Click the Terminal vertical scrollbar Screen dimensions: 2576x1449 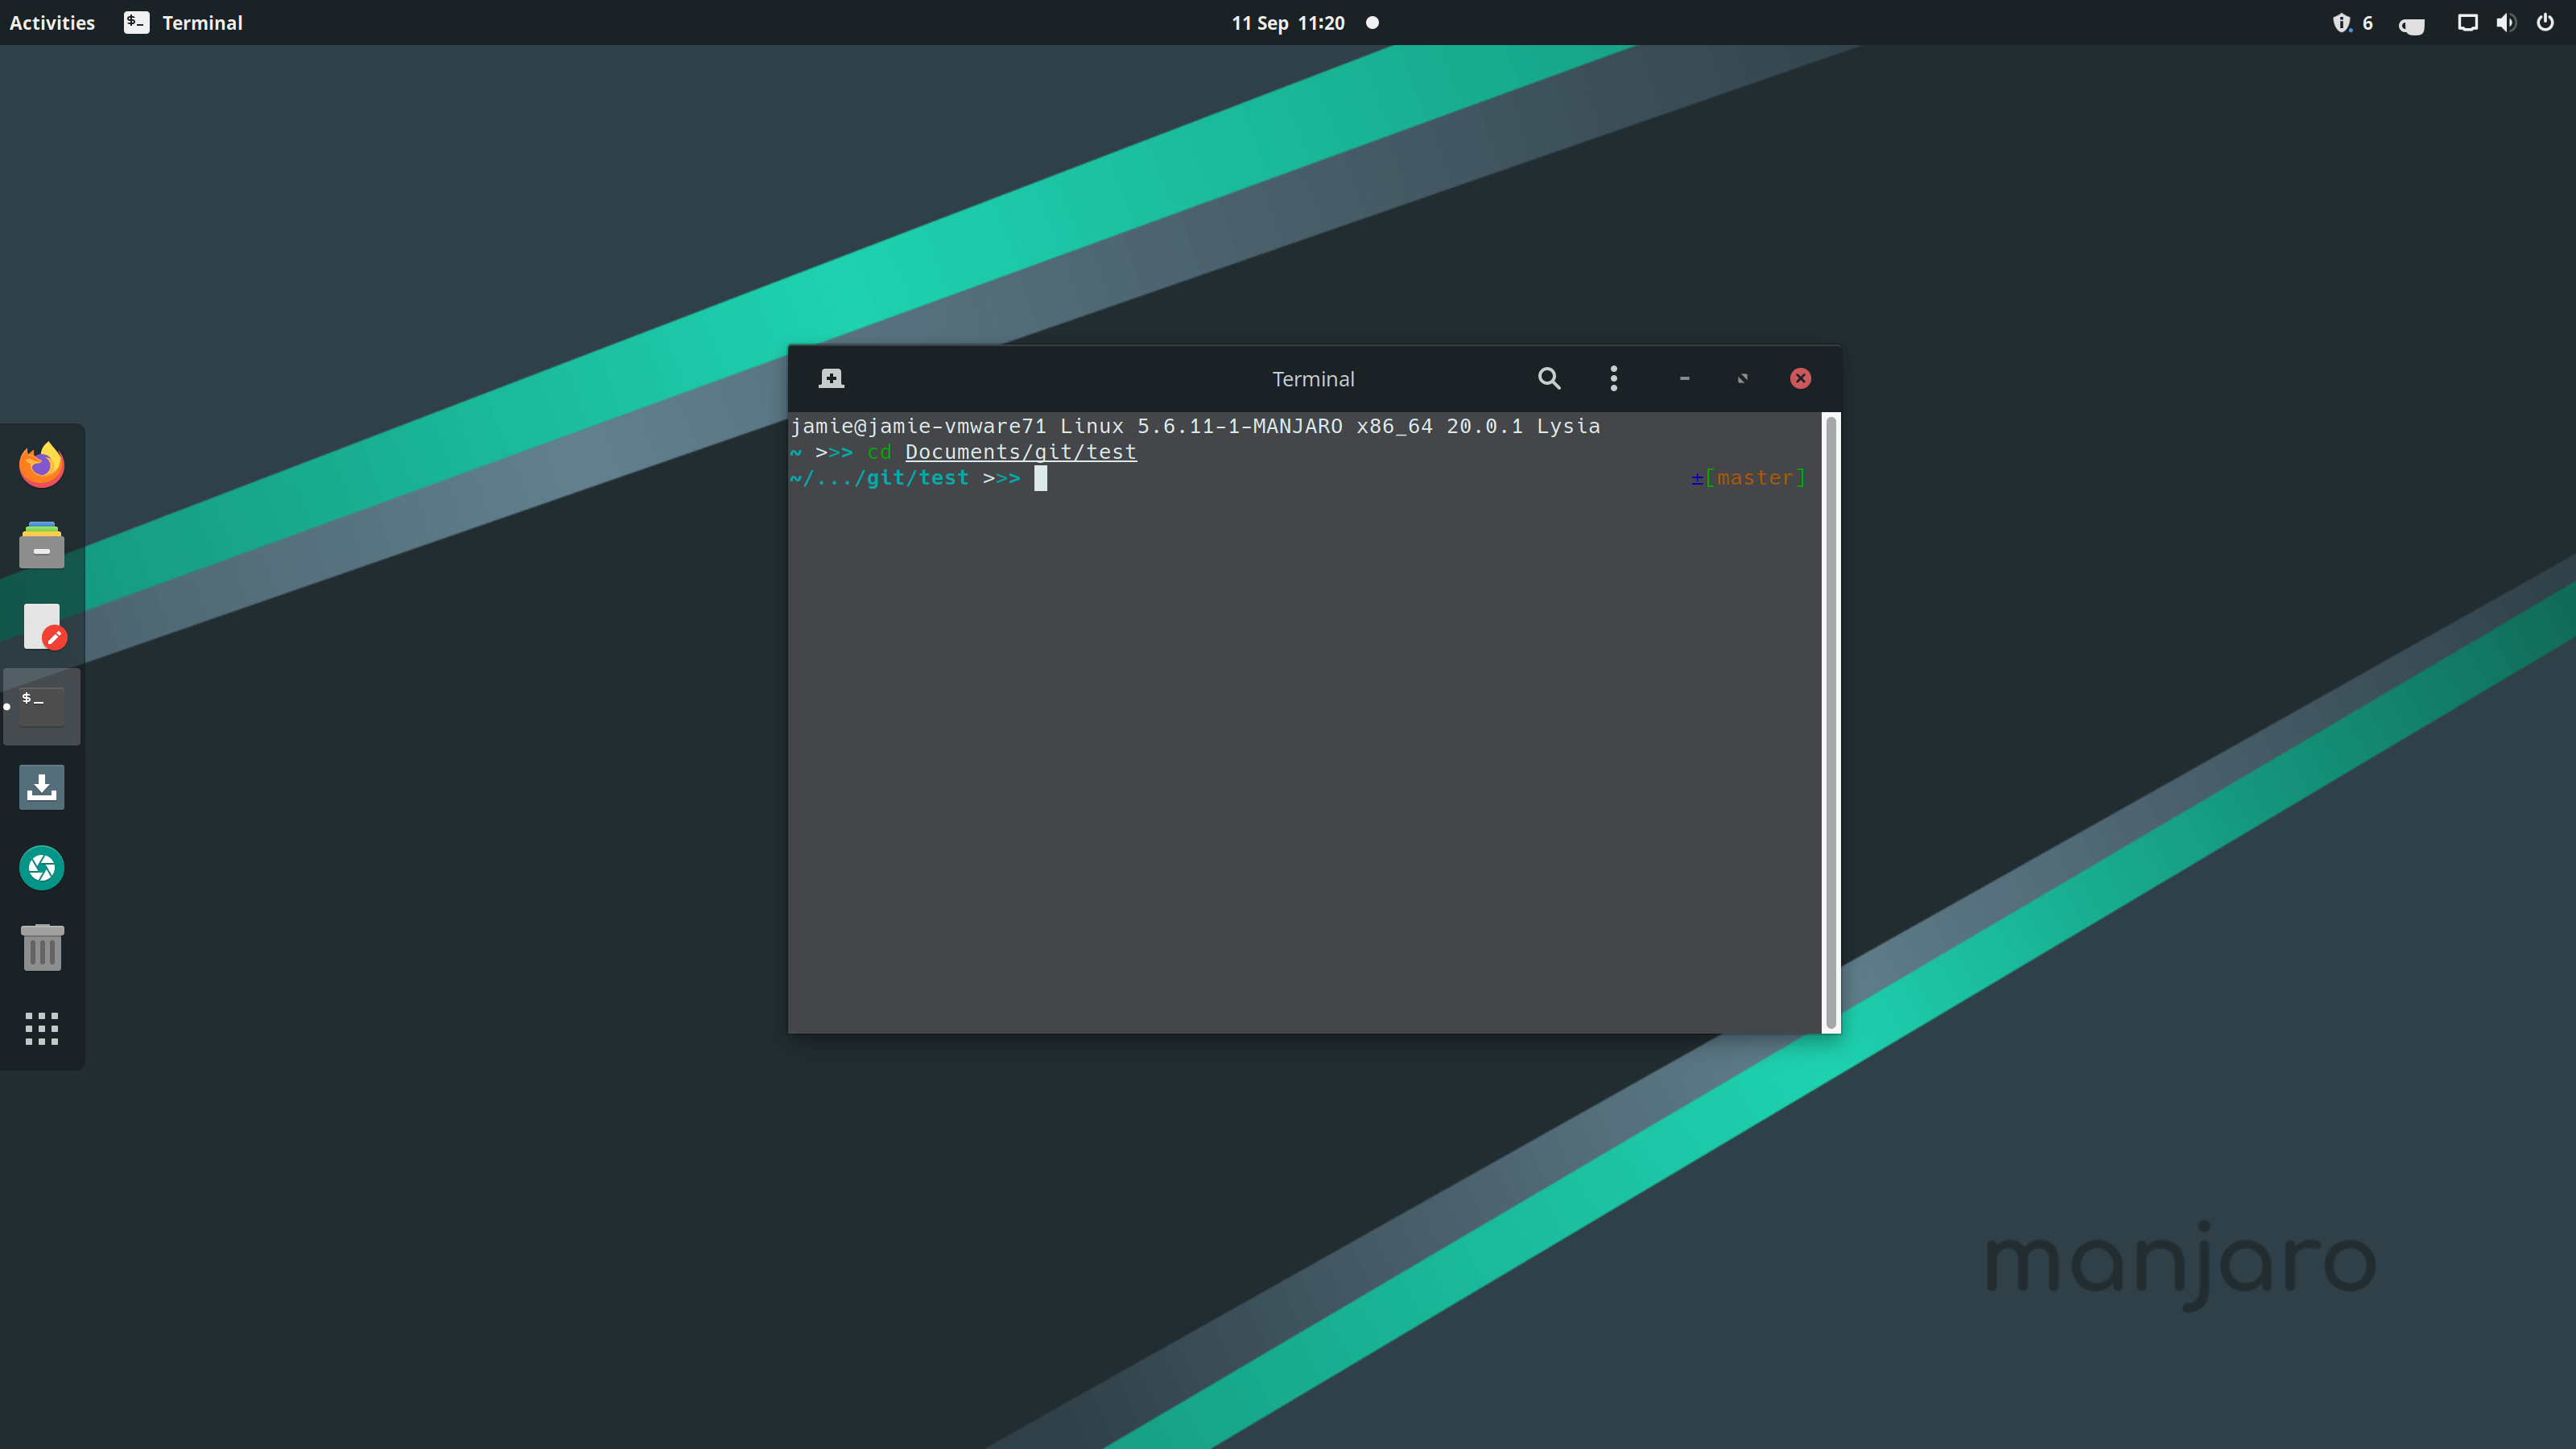1831,722
